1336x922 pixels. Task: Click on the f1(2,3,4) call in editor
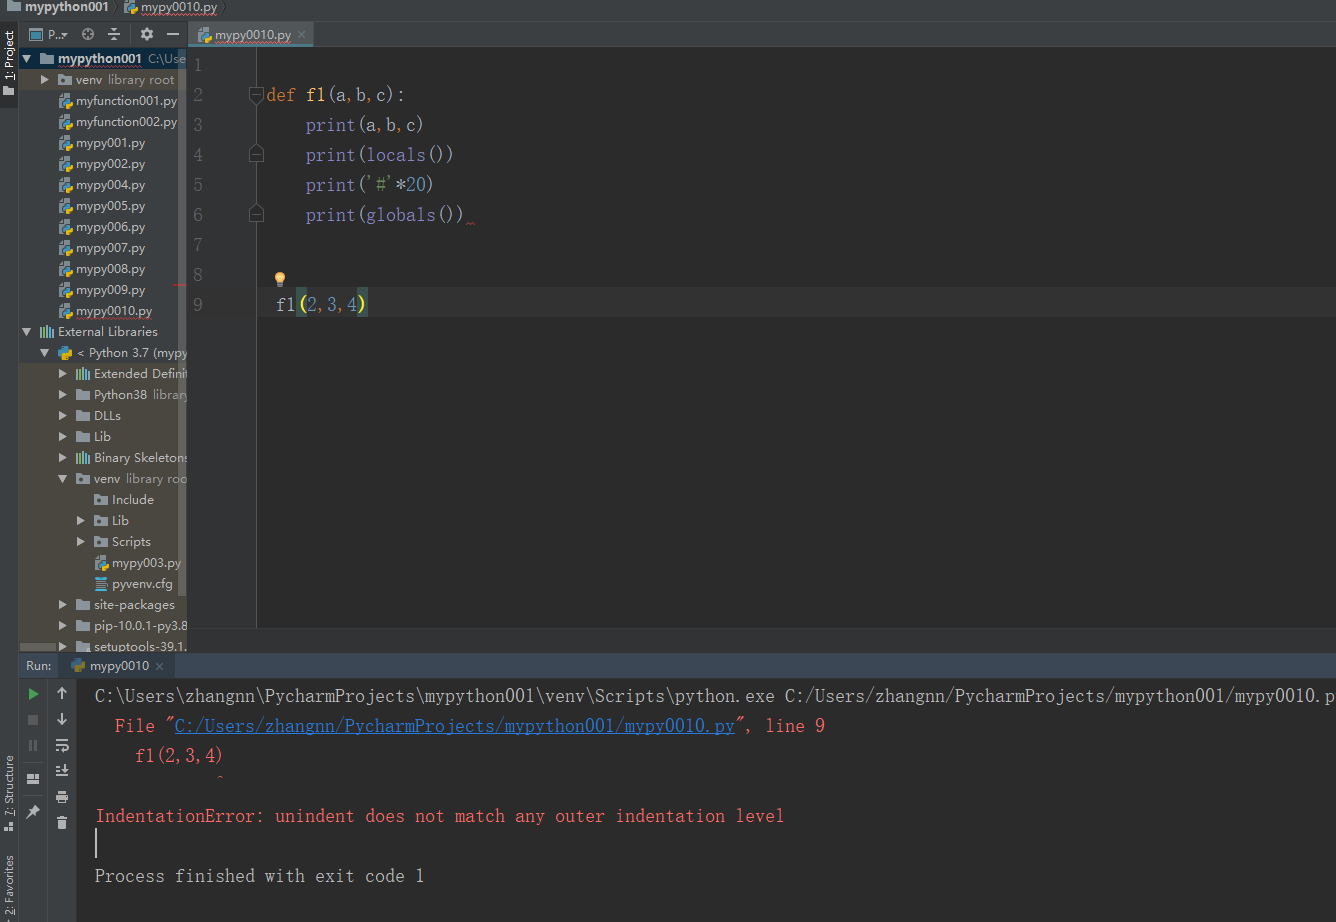[321, 305]
